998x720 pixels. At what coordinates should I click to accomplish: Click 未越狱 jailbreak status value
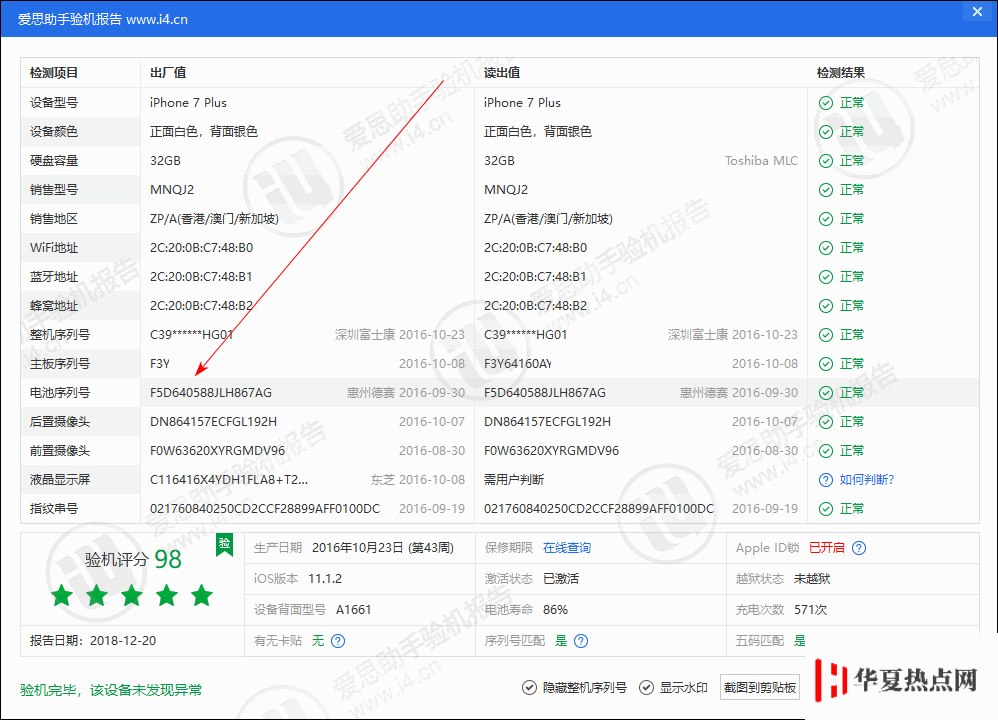click(x=812, y=579)
